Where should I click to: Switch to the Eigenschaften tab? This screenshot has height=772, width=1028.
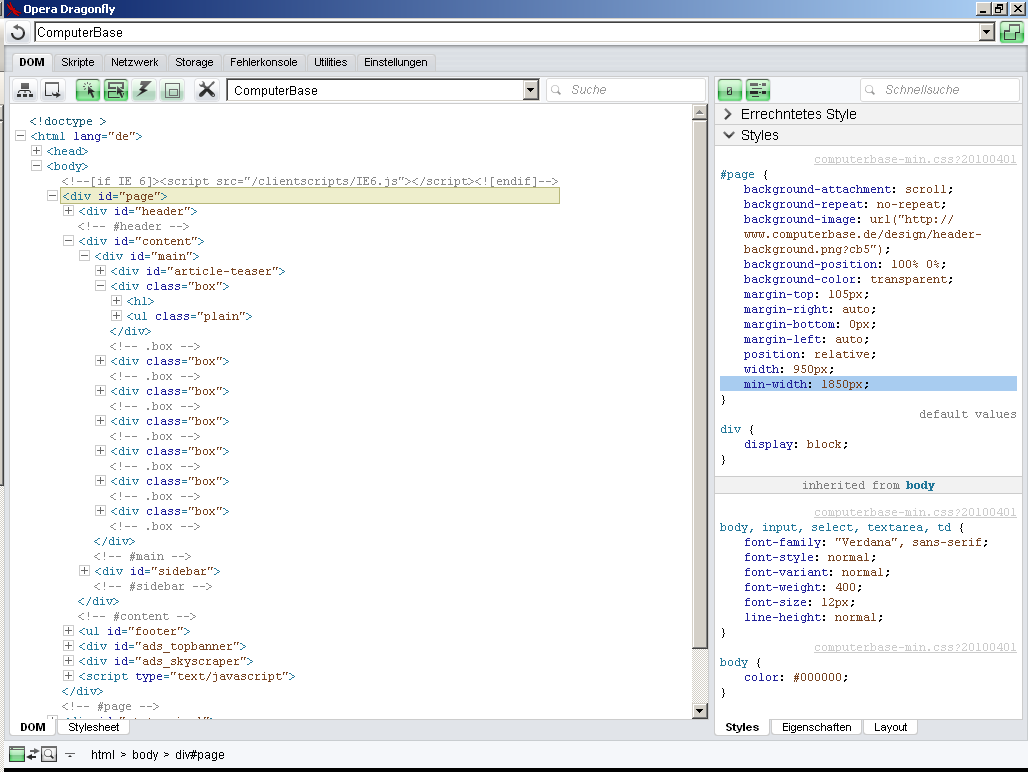click(x=816, y=727)
